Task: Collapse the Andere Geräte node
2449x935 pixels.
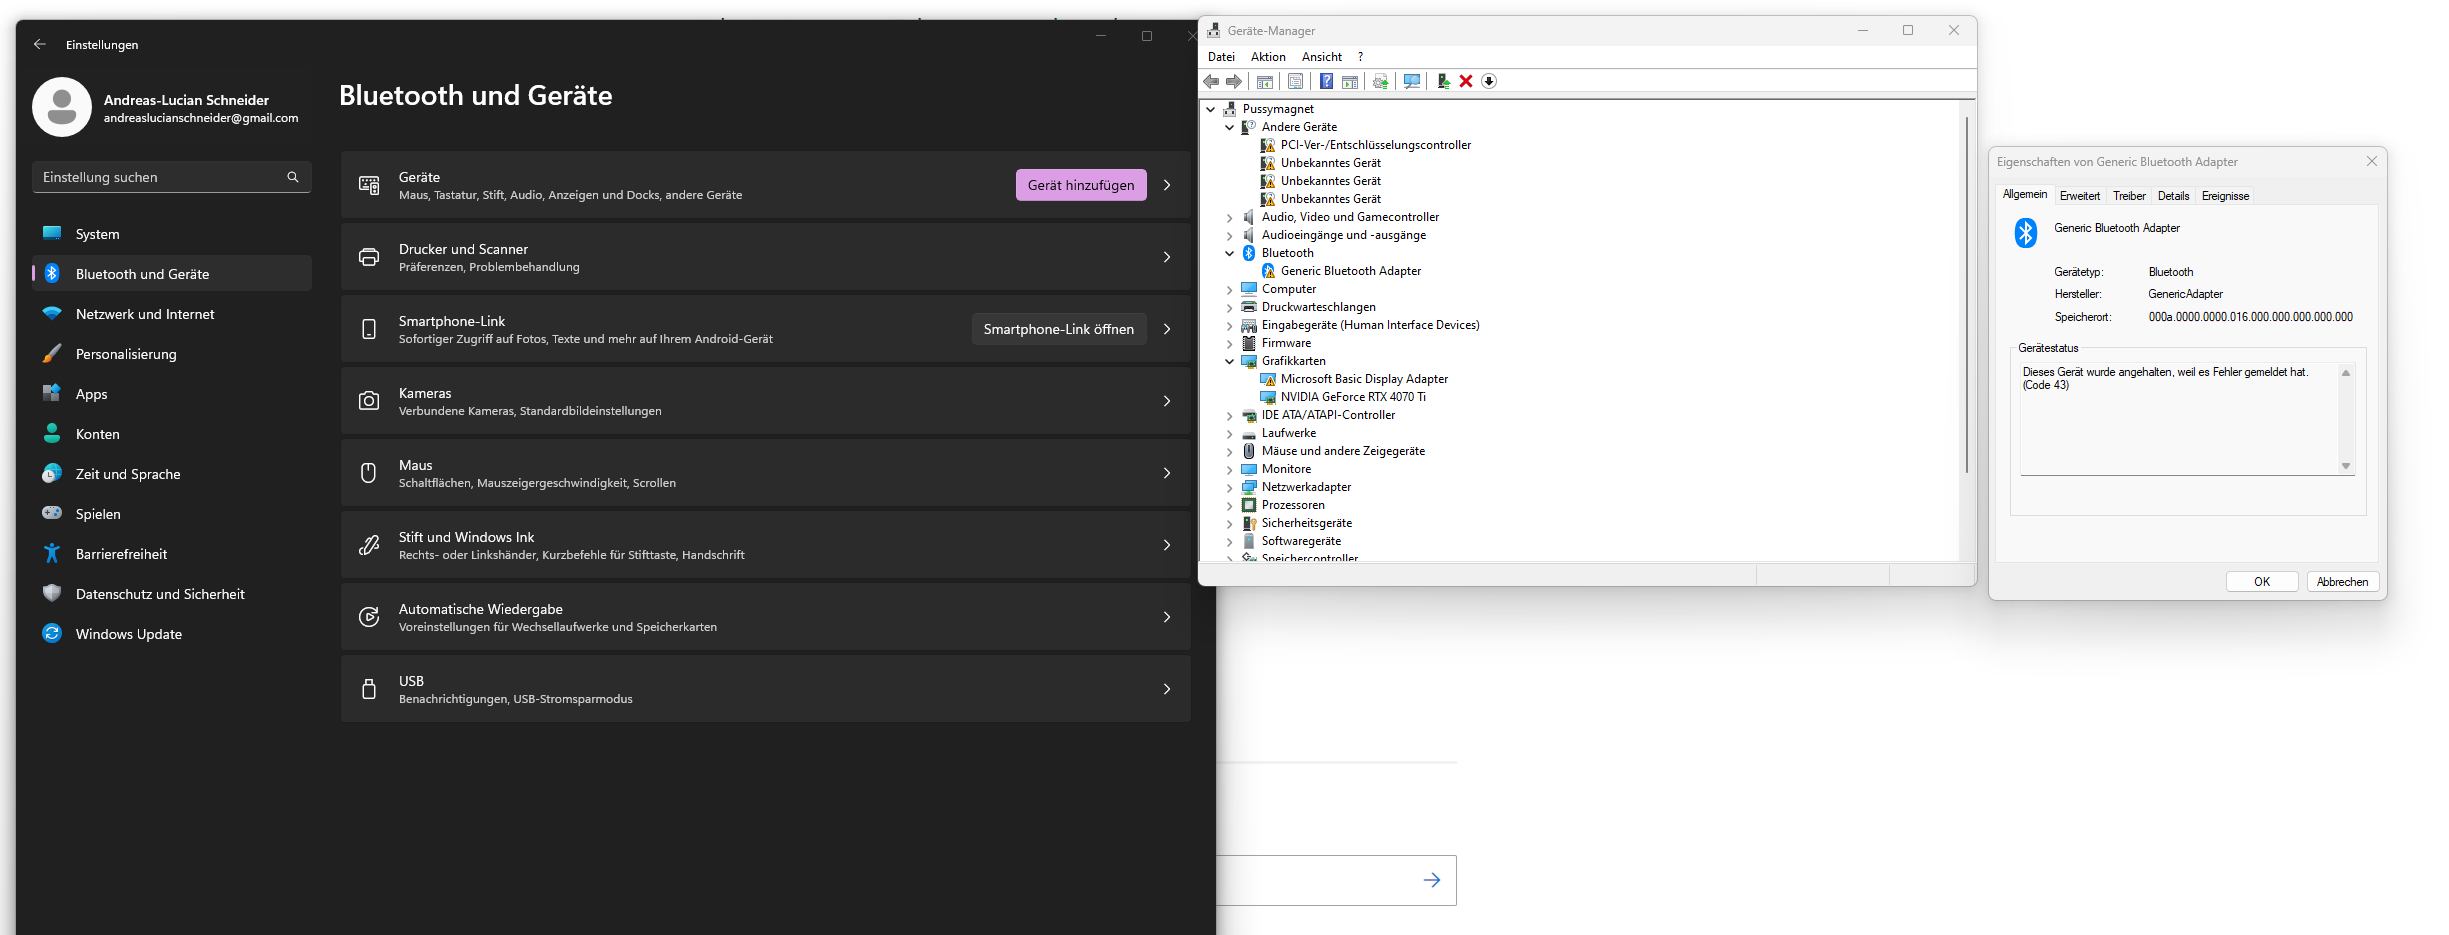Action: 1230,127
